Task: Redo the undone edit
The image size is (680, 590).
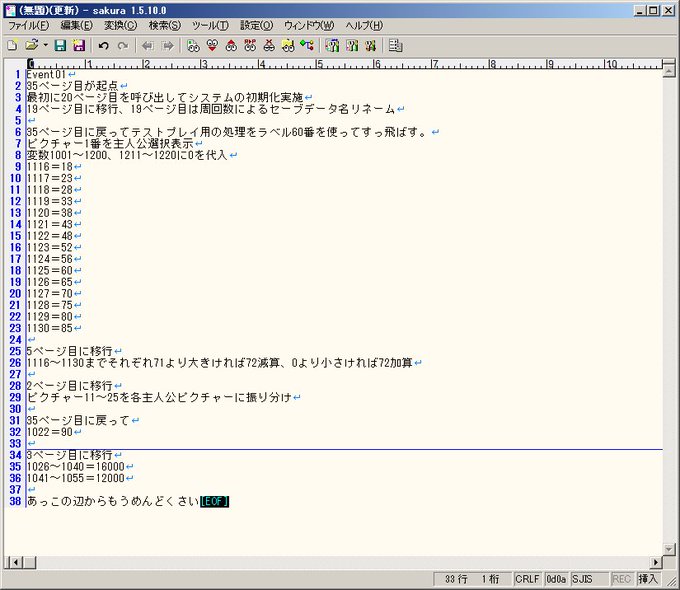Action: 123,45
